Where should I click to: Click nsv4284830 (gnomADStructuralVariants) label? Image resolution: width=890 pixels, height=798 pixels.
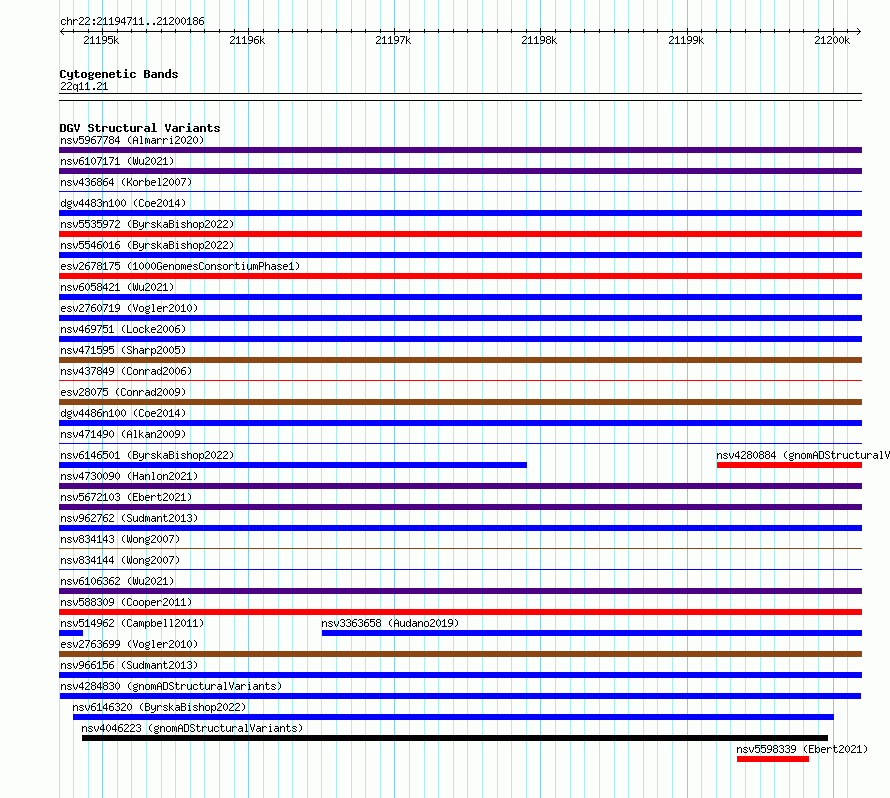pos(171,686)
